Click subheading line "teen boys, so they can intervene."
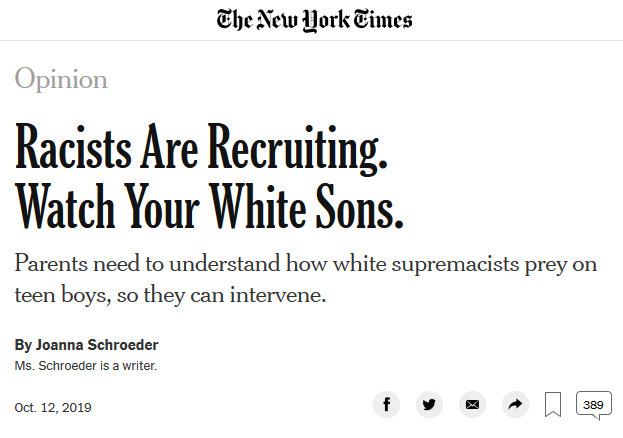 [x=170, y=295]
